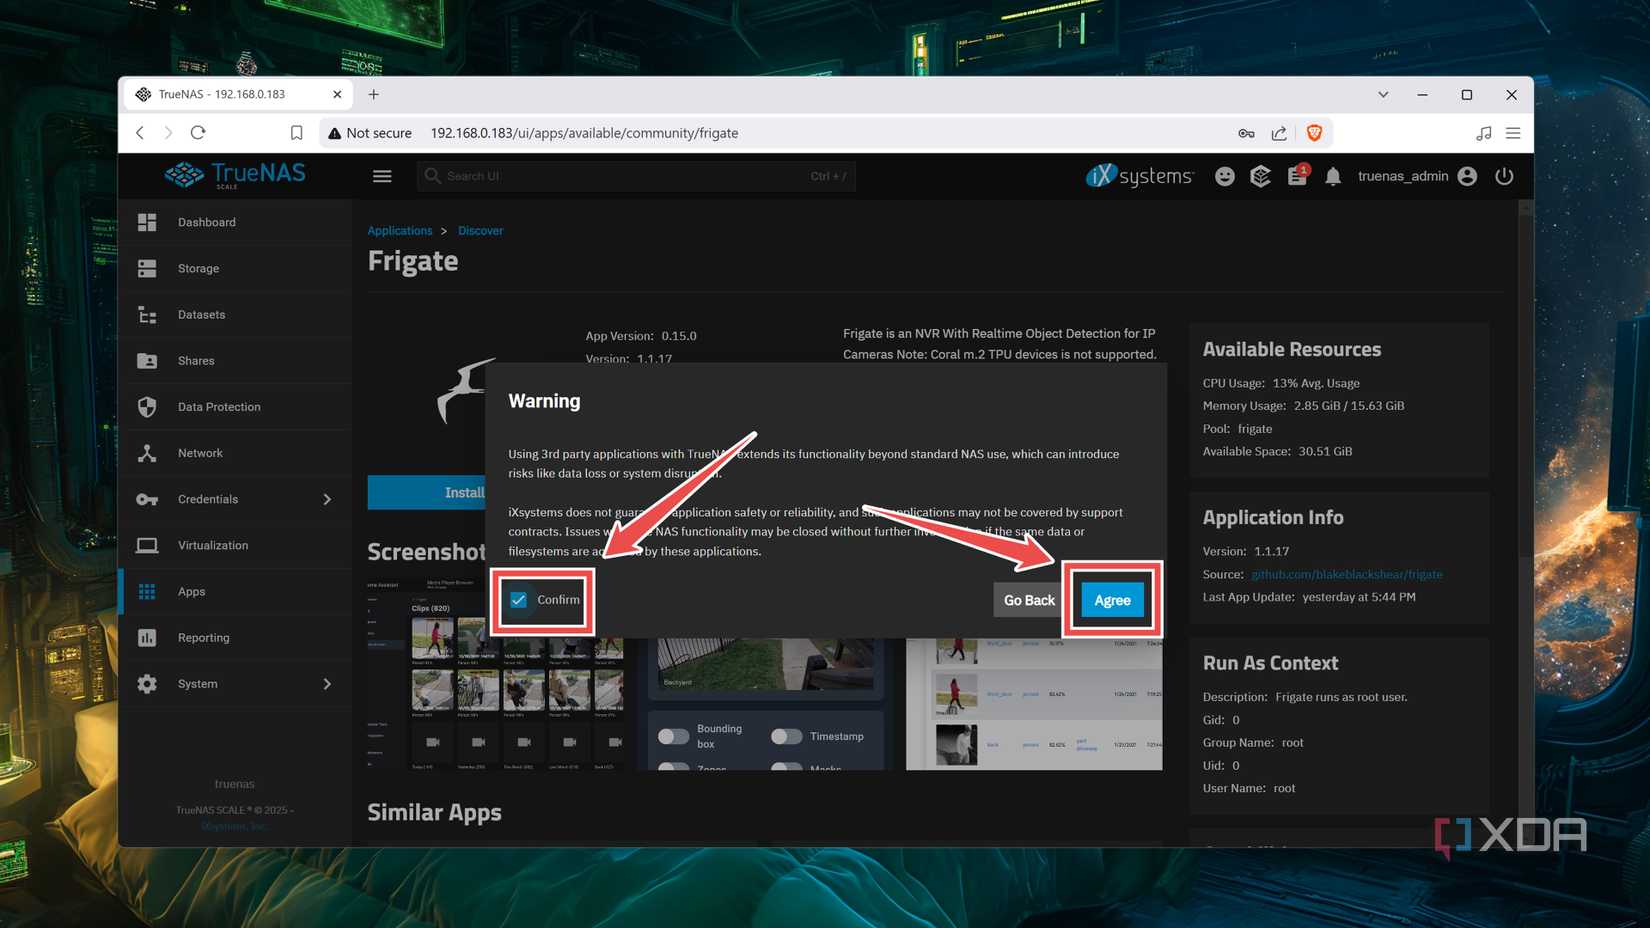The height and width of the screenshot is (928, 1650).
Task: Check the Confirm checkbox in Warning dialog
Action: (518, 600)
